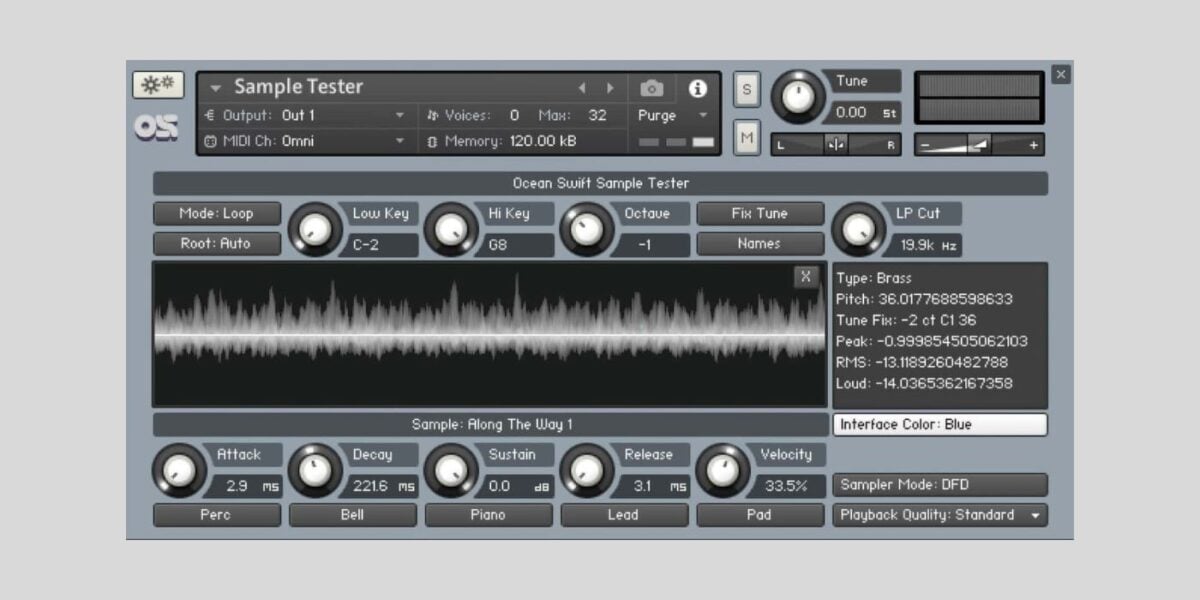
Task: Select the Piano preset
Action: pos(488,515)
